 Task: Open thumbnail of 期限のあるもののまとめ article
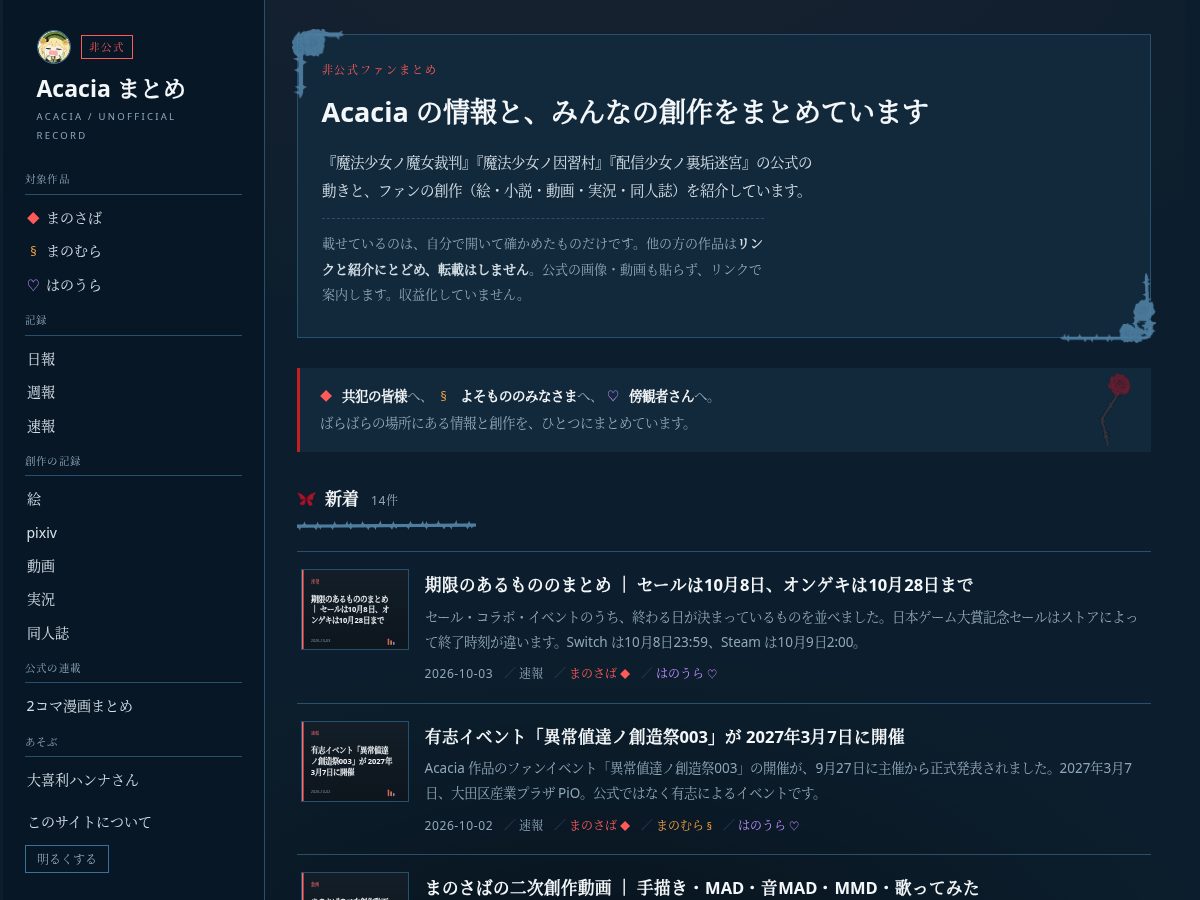[355, 610]
